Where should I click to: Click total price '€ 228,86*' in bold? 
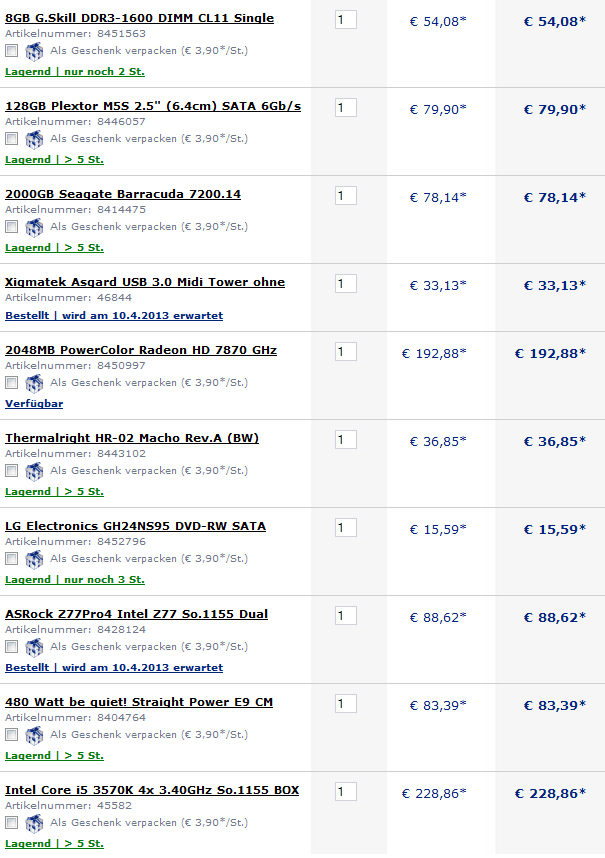click(x=550, y=793)
